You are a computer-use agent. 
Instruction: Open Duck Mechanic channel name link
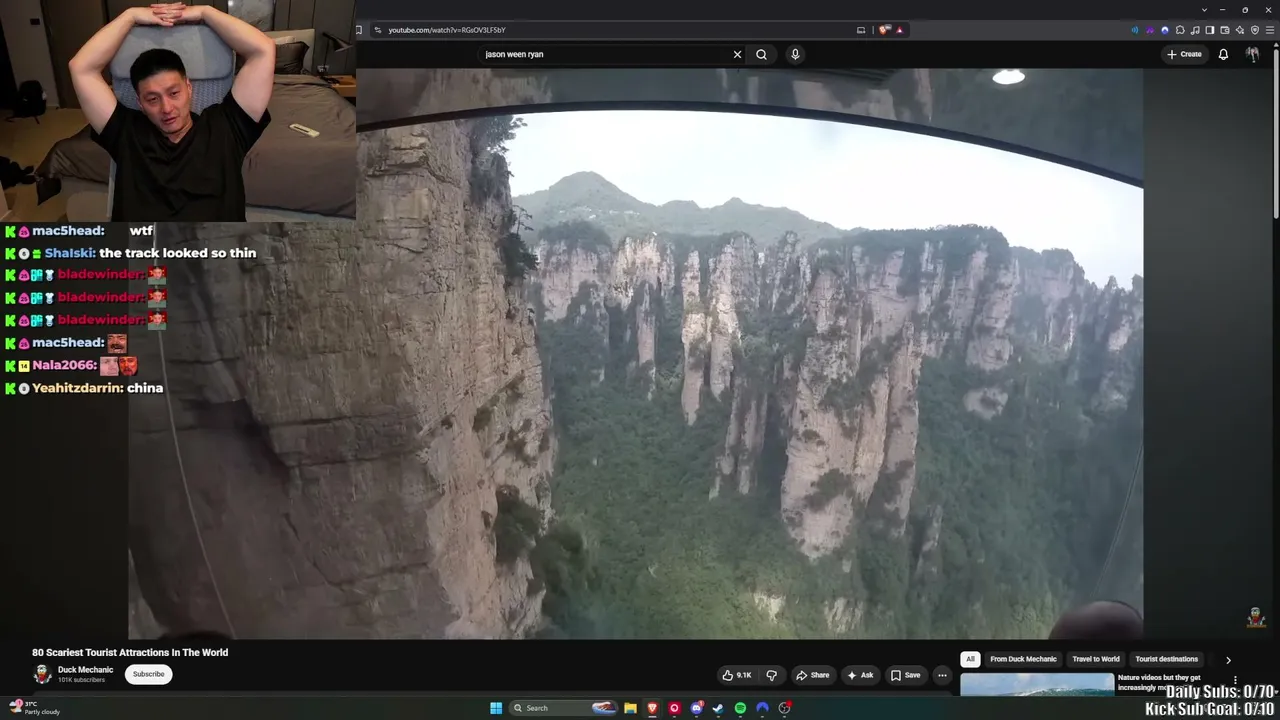(85, 670)
